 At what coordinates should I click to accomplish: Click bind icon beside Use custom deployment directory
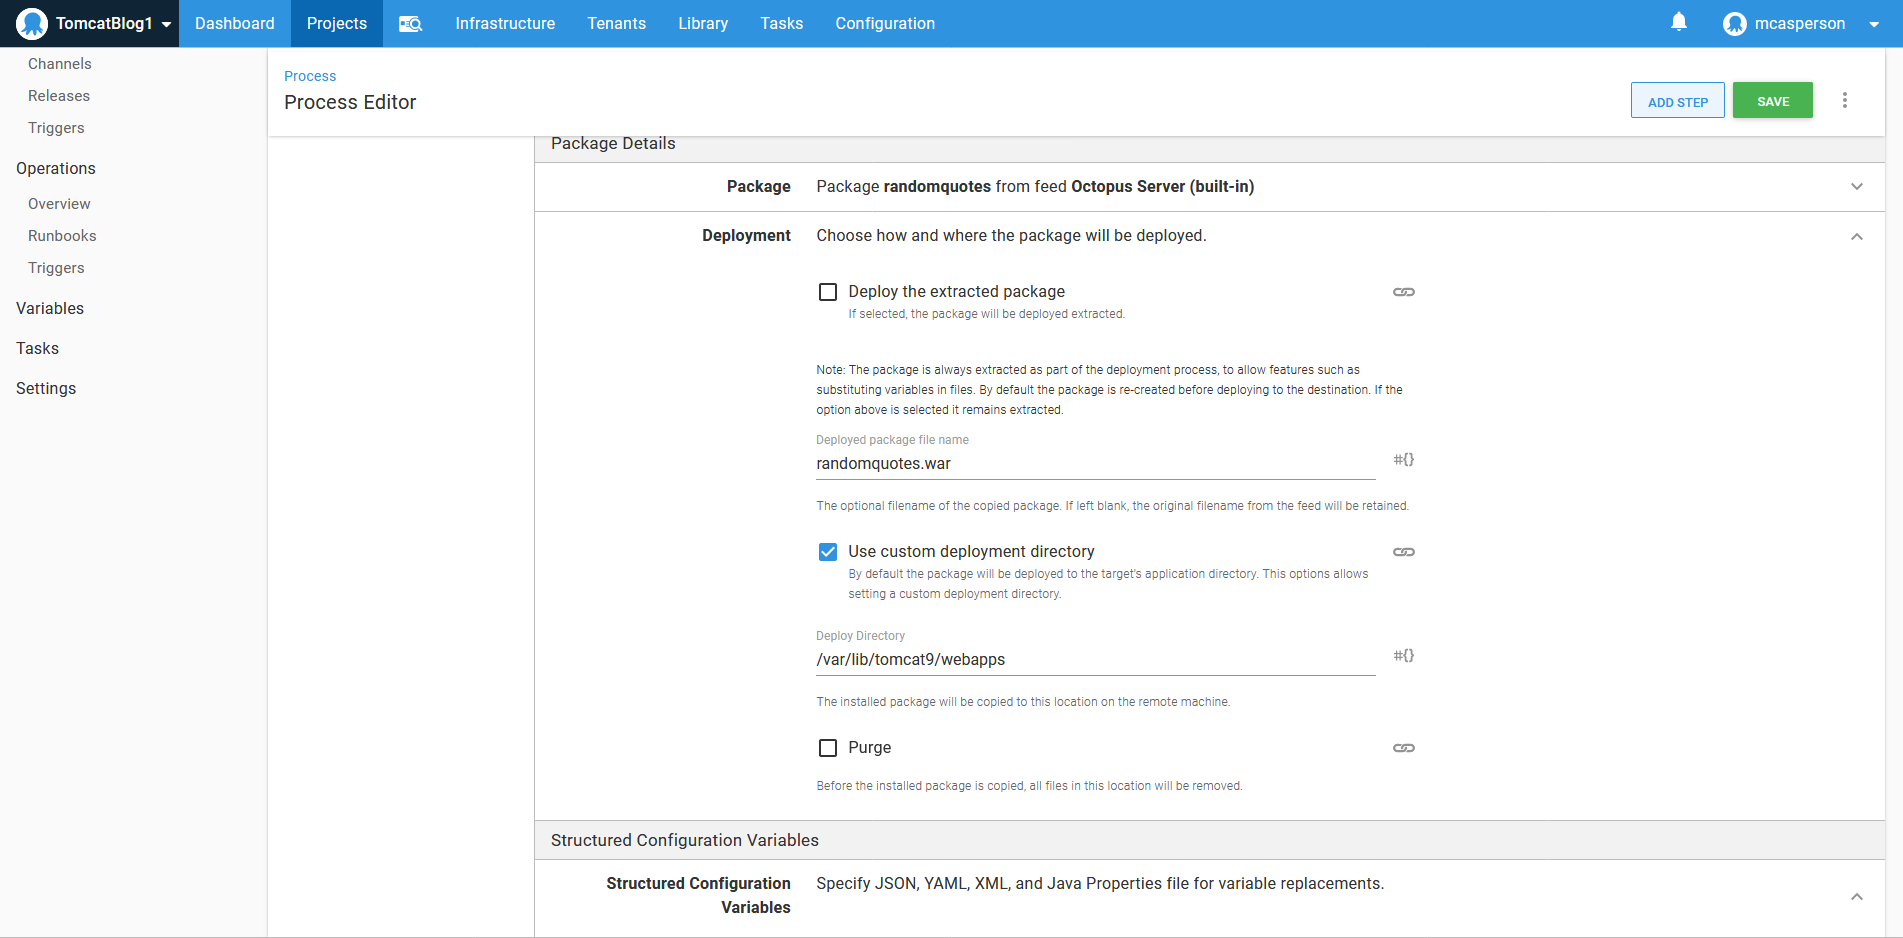(x=1403, y=552)
